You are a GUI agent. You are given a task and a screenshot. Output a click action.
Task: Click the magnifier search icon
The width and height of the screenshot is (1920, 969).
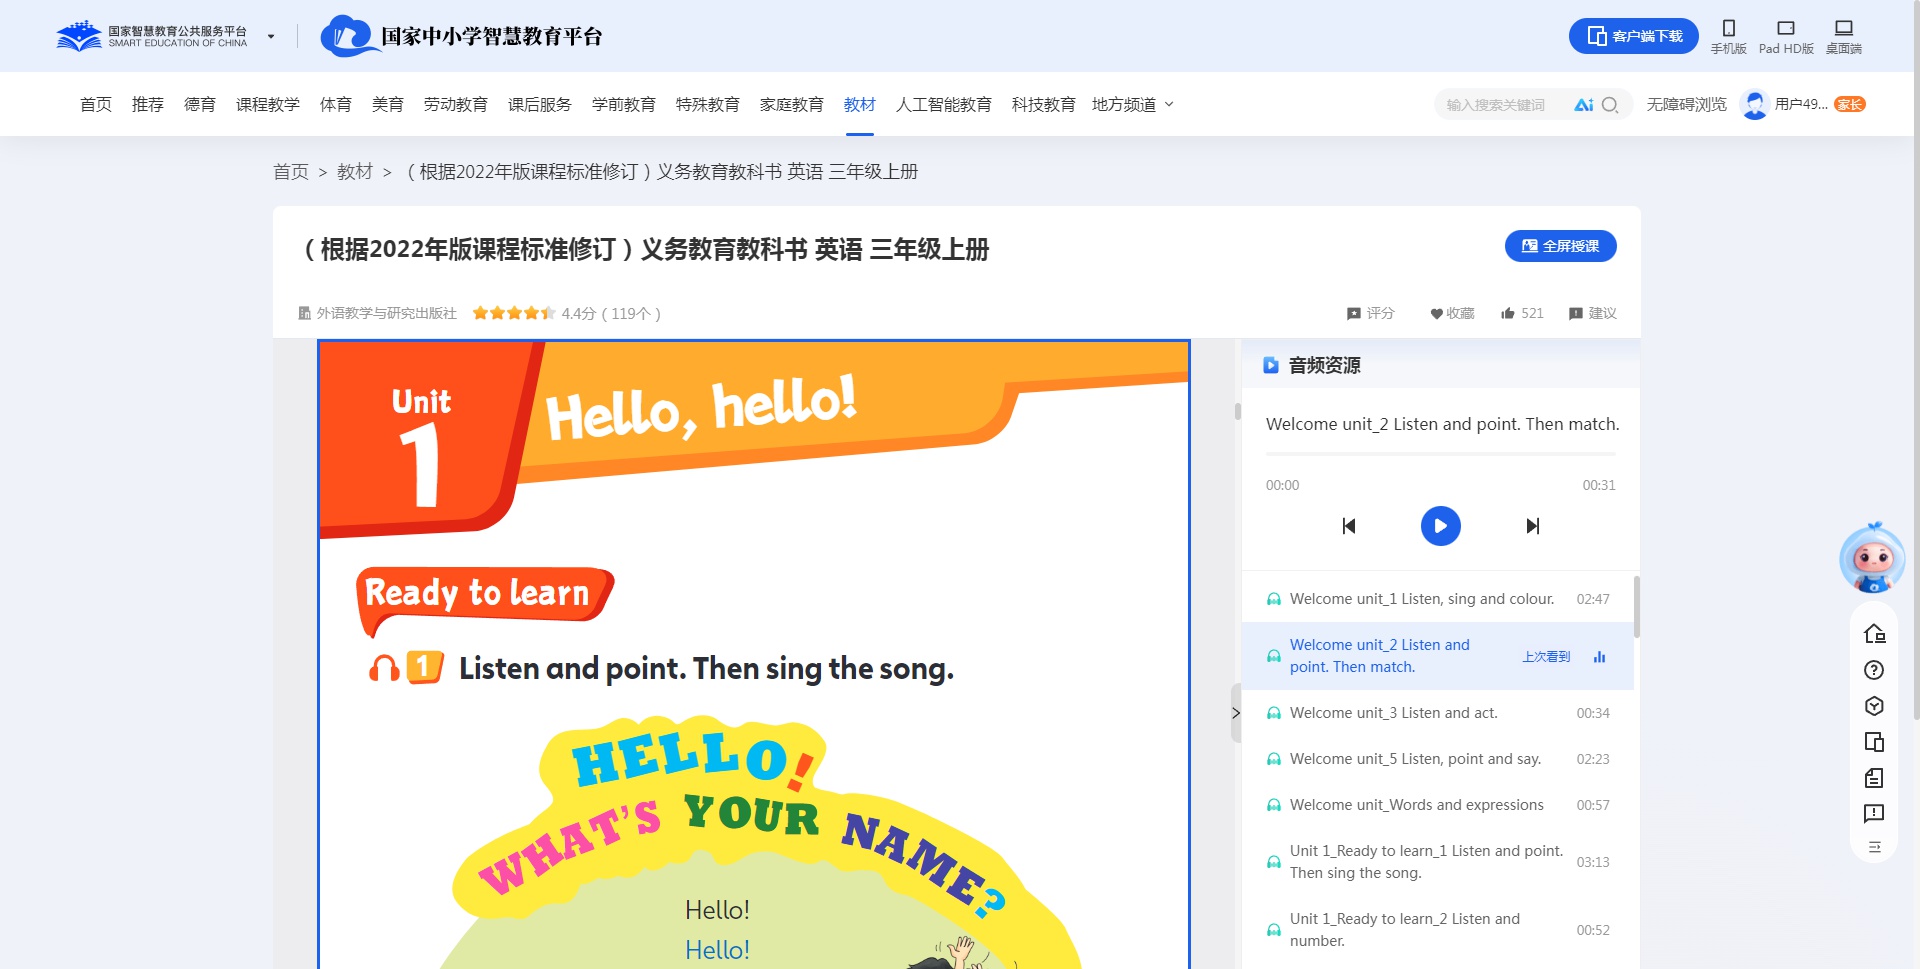[x=1610, y=105]
